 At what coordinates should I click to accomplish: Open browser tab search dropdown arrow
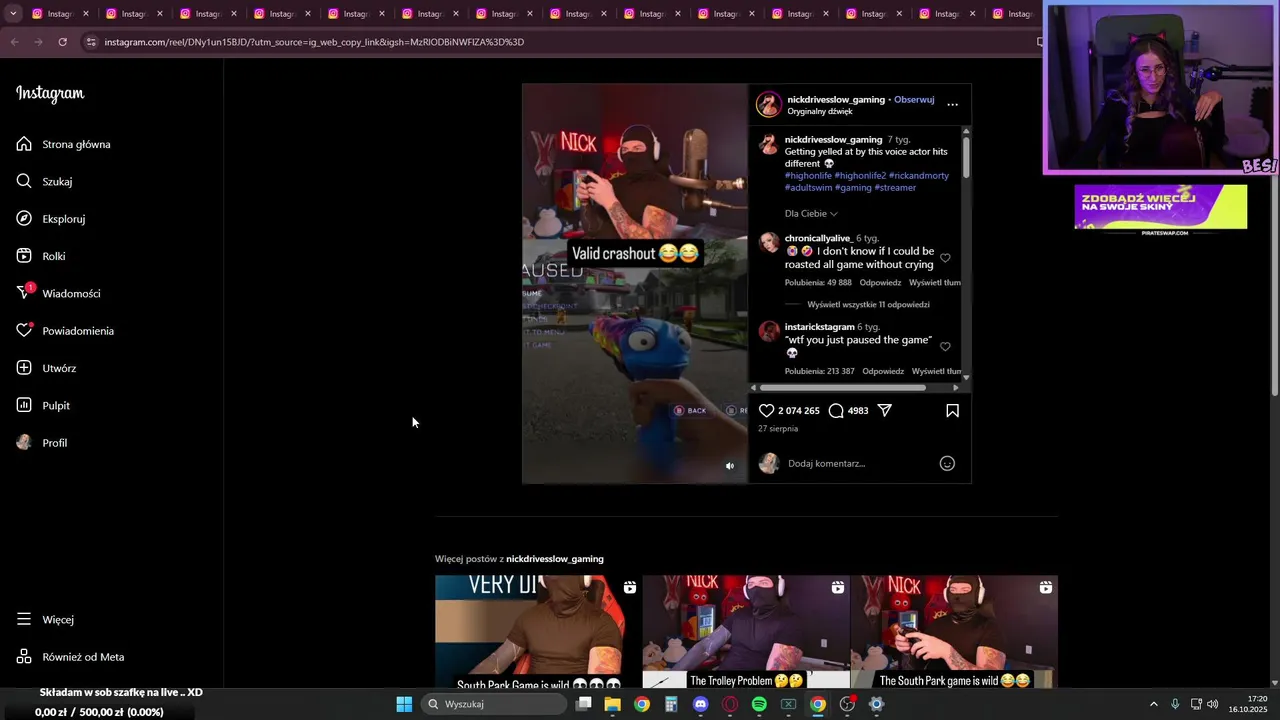coord(13,14)
